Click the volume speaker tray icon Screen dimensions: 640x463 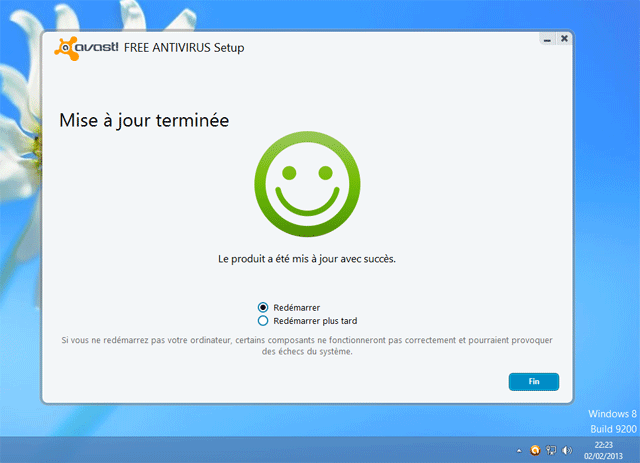coord(567,450)
